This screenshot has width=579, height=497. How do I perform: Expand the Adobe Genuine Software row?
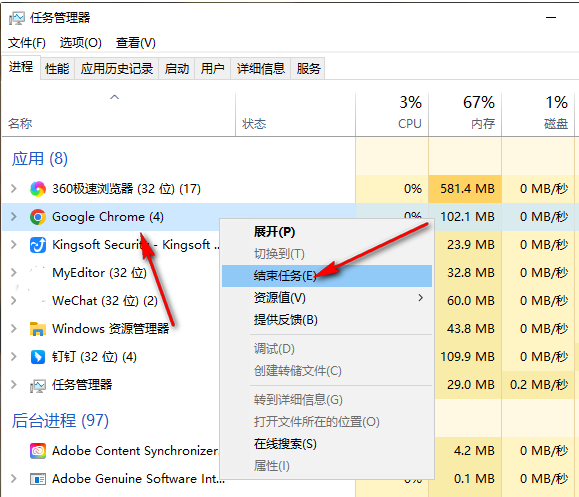[x=14, y=479]
